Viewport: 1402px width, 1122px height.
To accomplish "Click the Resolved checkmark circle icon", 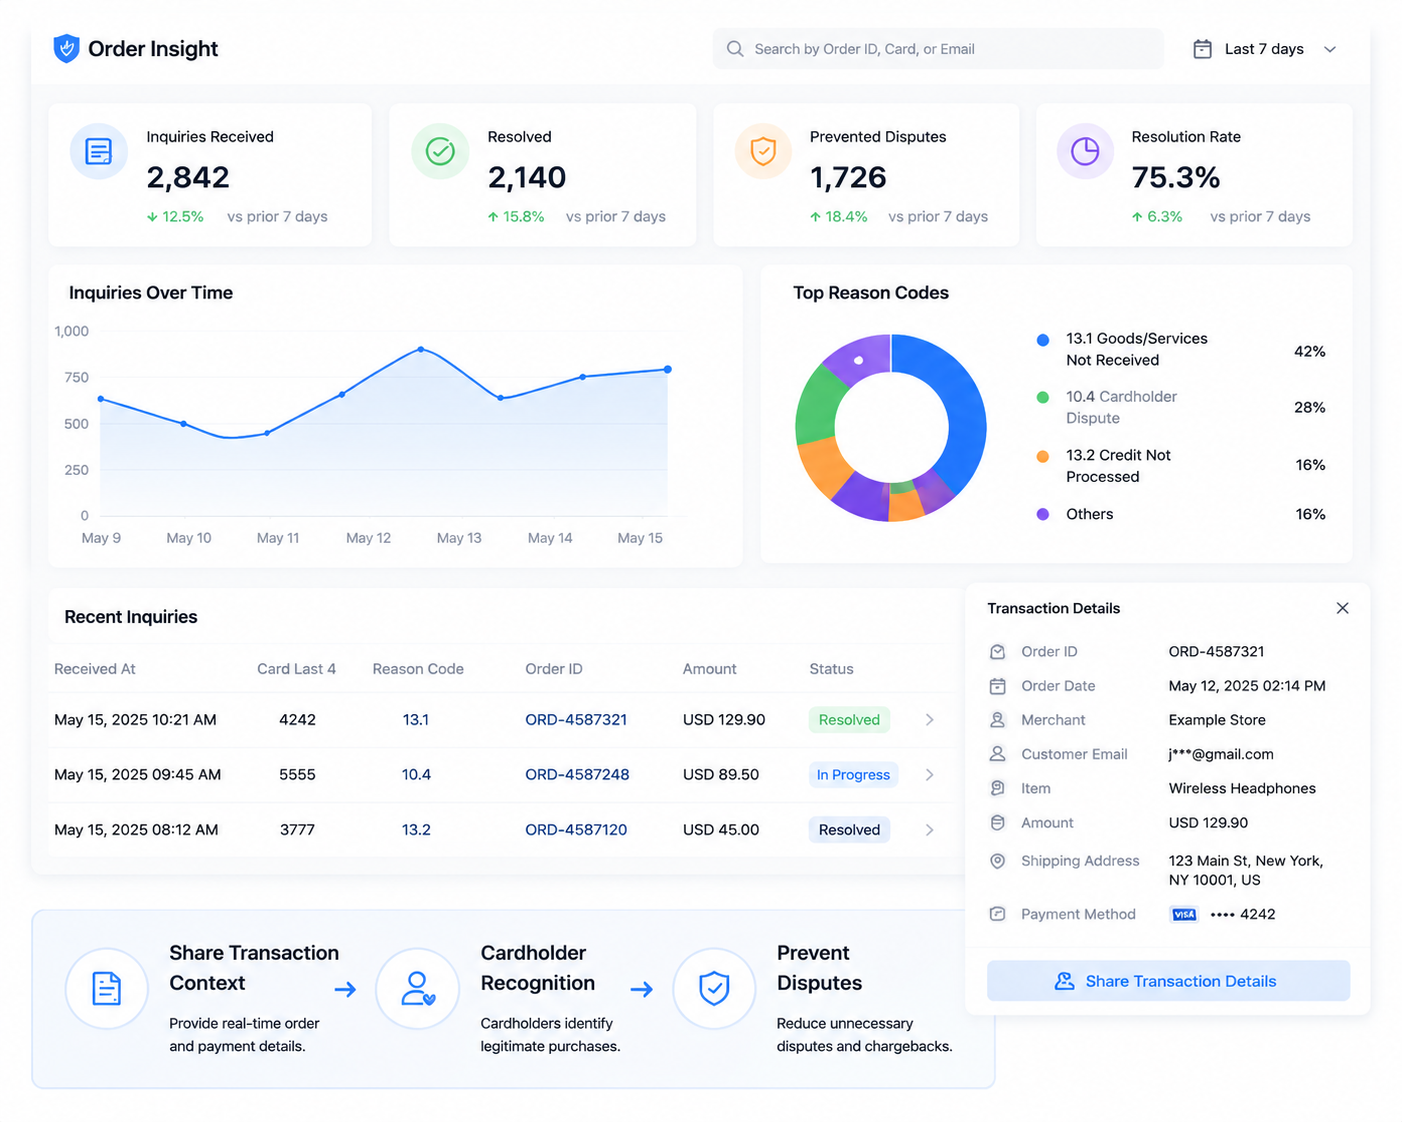I will tap(440, 151).
